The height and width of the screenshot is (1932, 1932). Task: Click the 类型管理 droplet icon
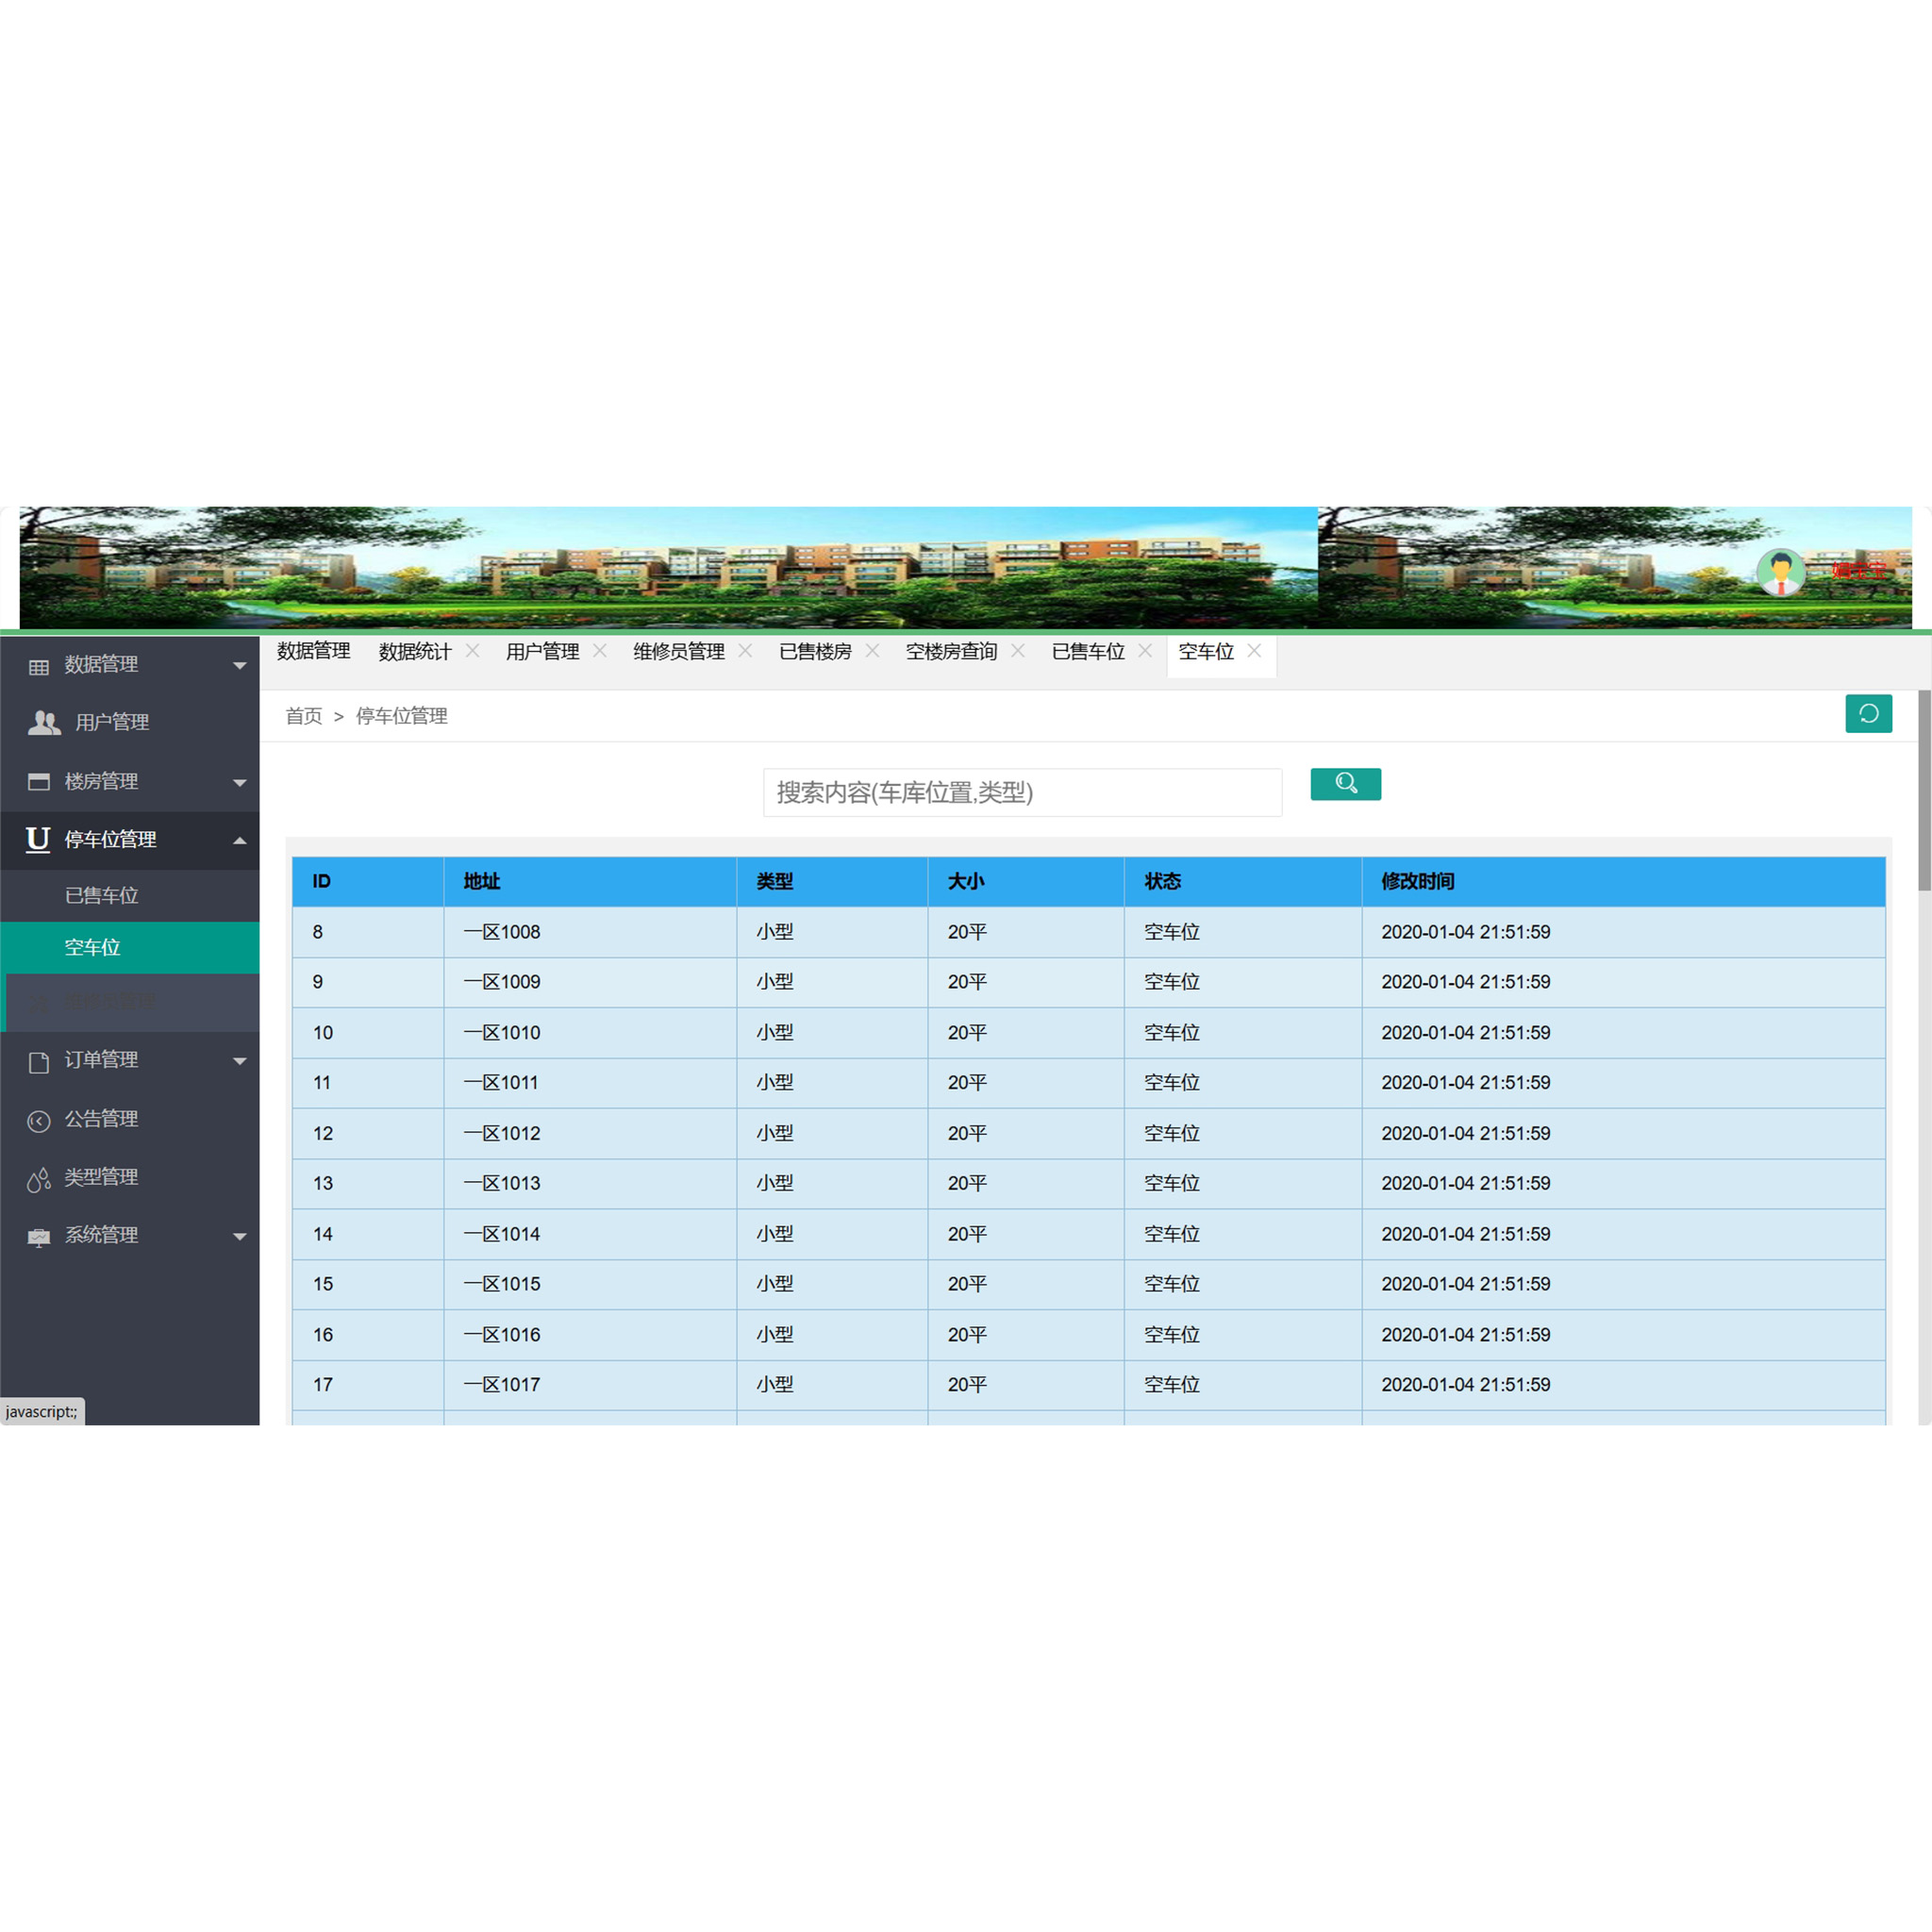tap(38, 1180)
